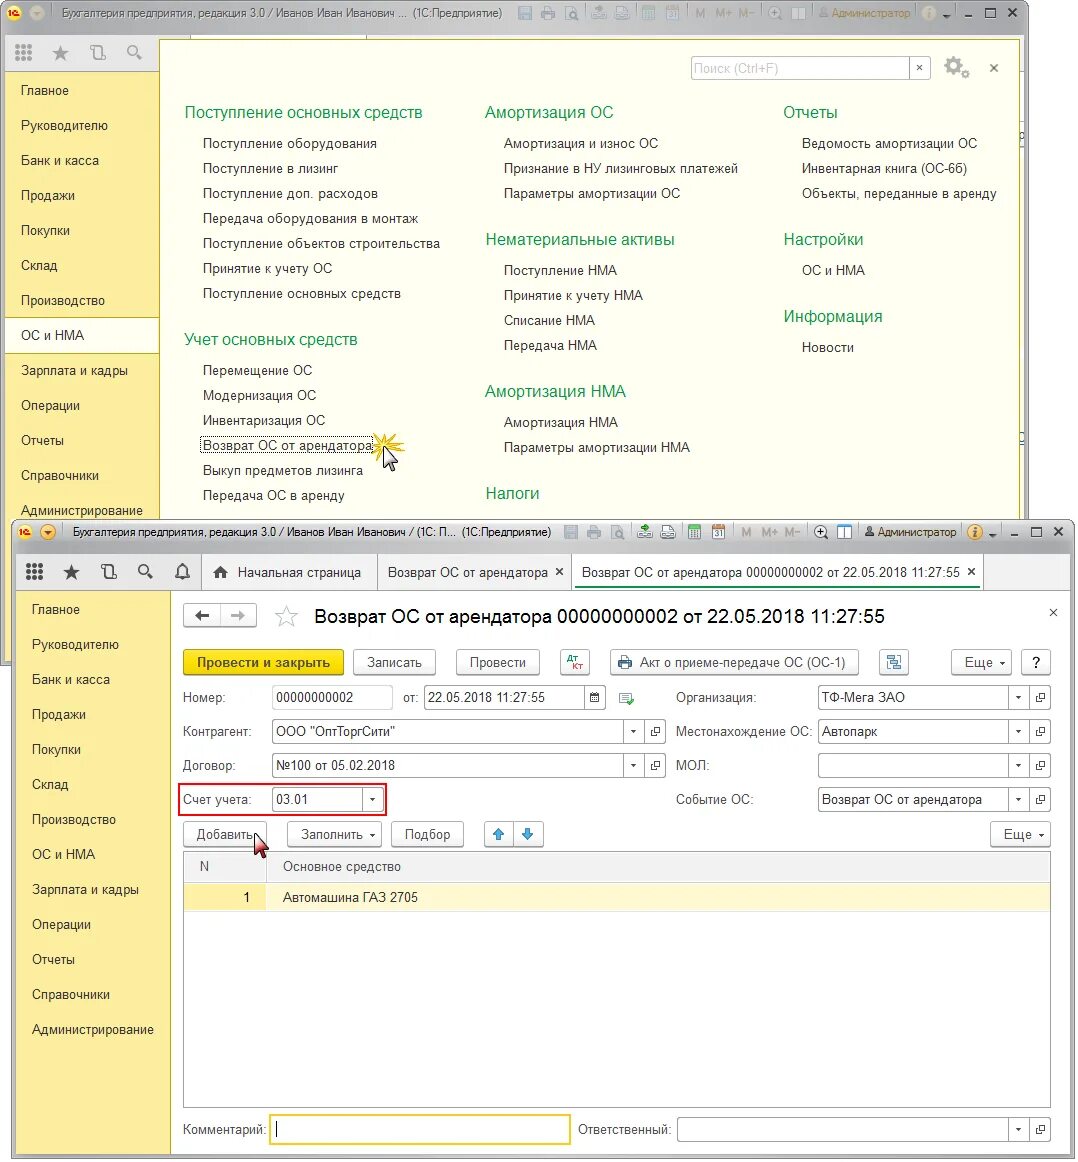Expand Счет учета dropdown

click(x=373, y=800)
